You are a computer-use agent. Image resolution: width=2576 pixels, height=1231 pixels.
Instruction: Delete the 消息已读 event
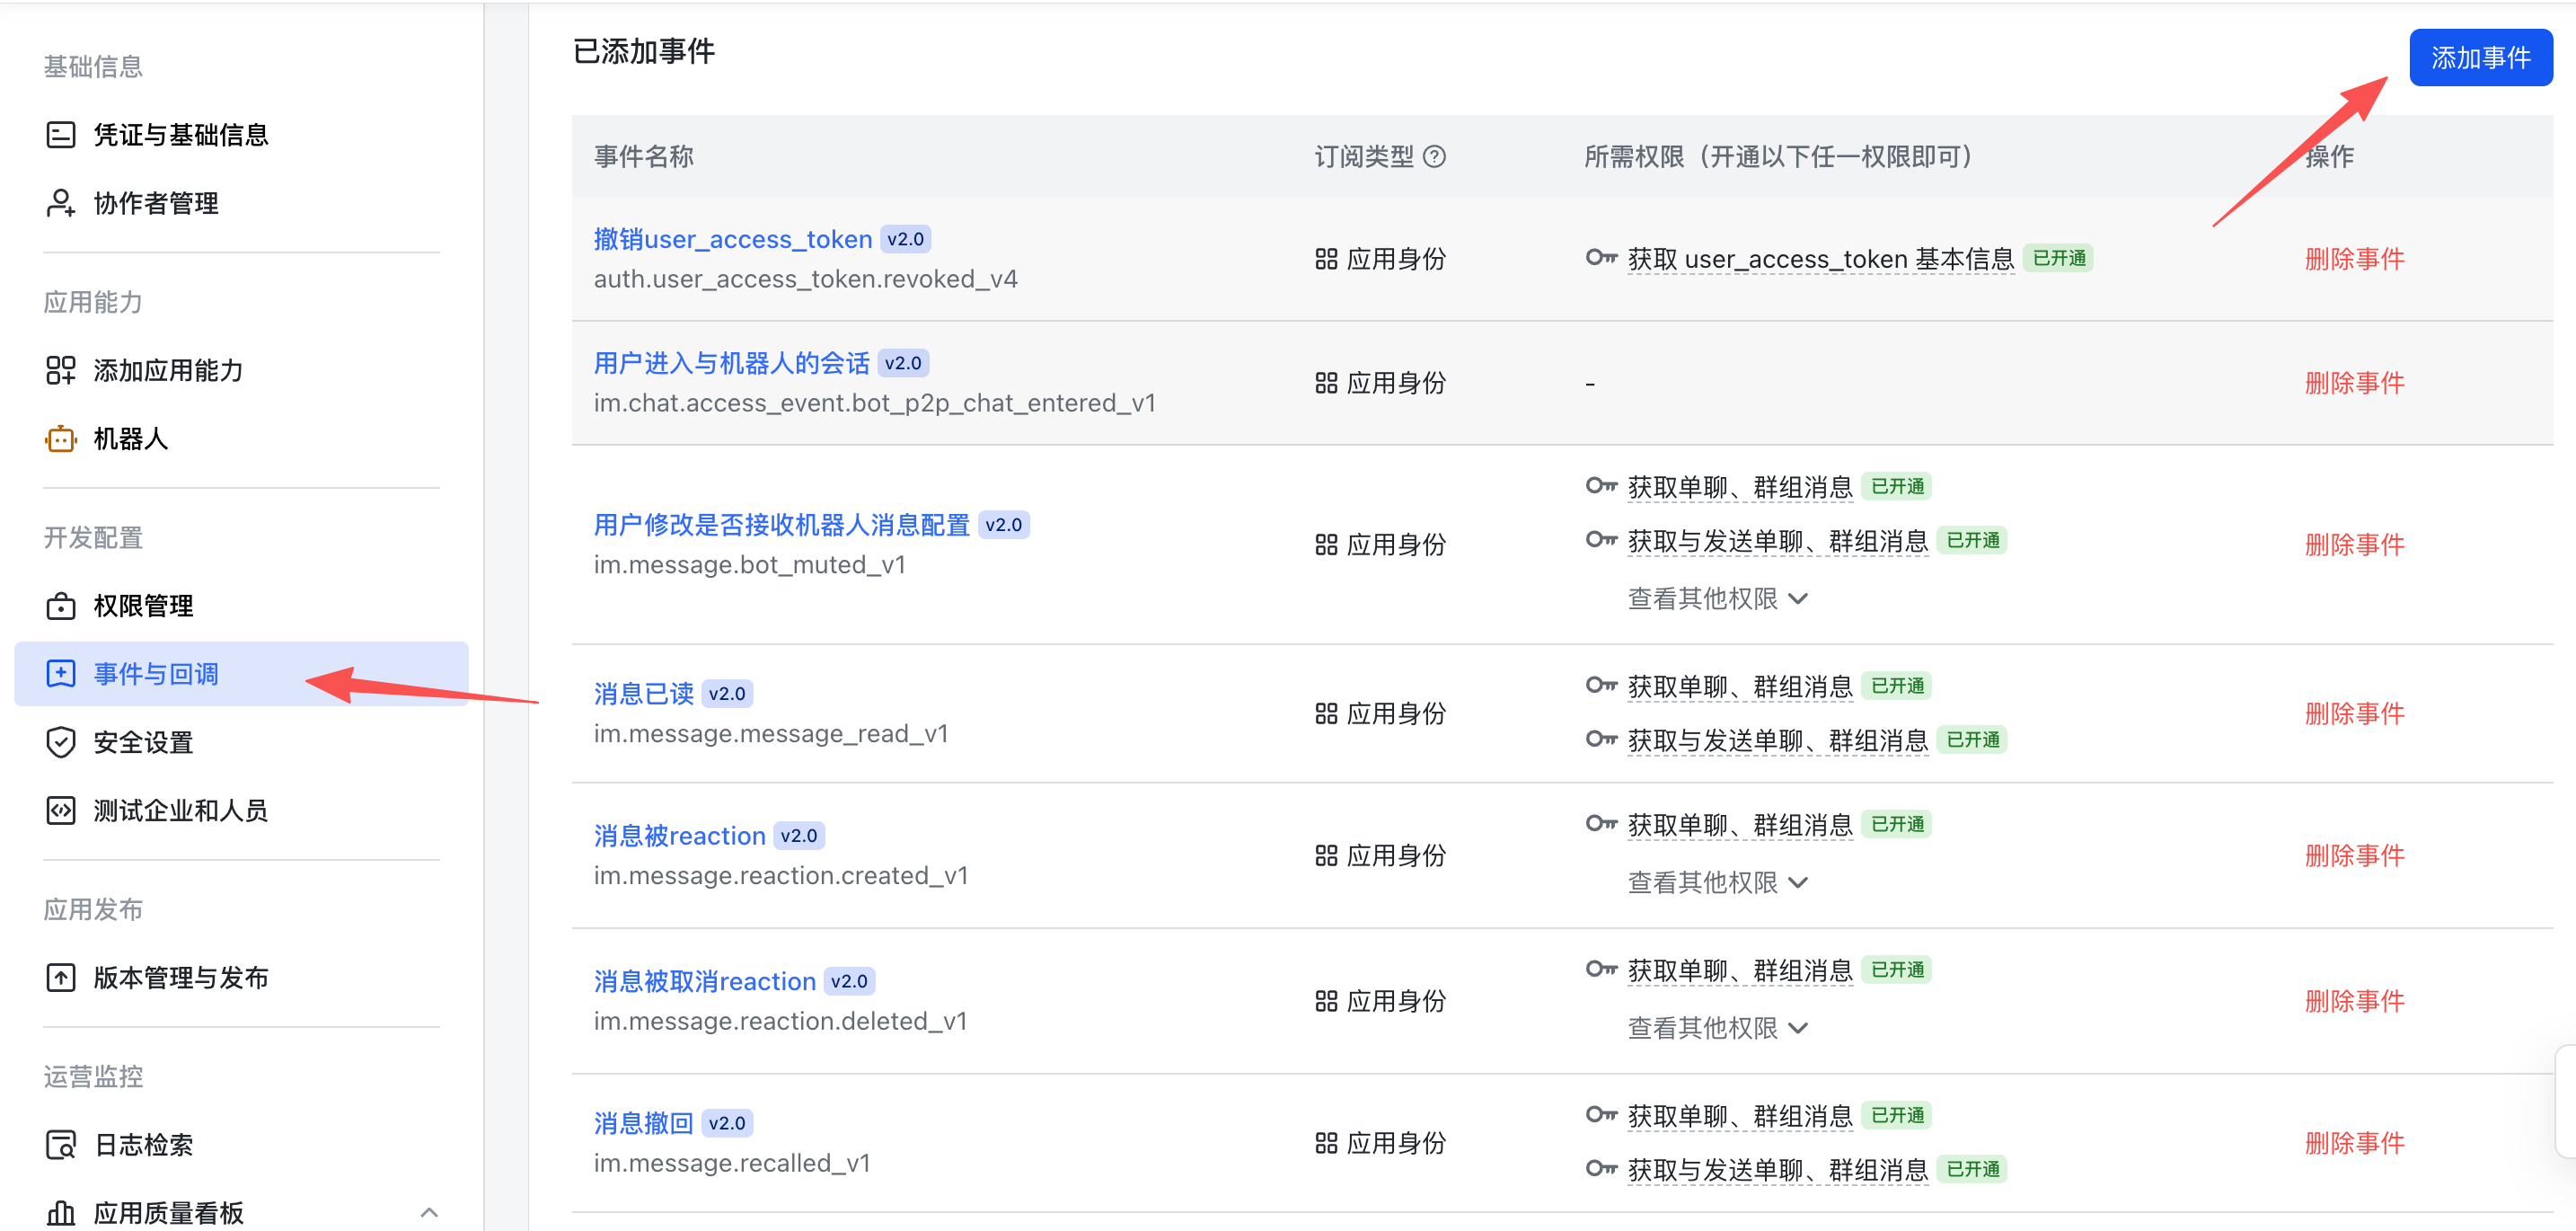2354,713
